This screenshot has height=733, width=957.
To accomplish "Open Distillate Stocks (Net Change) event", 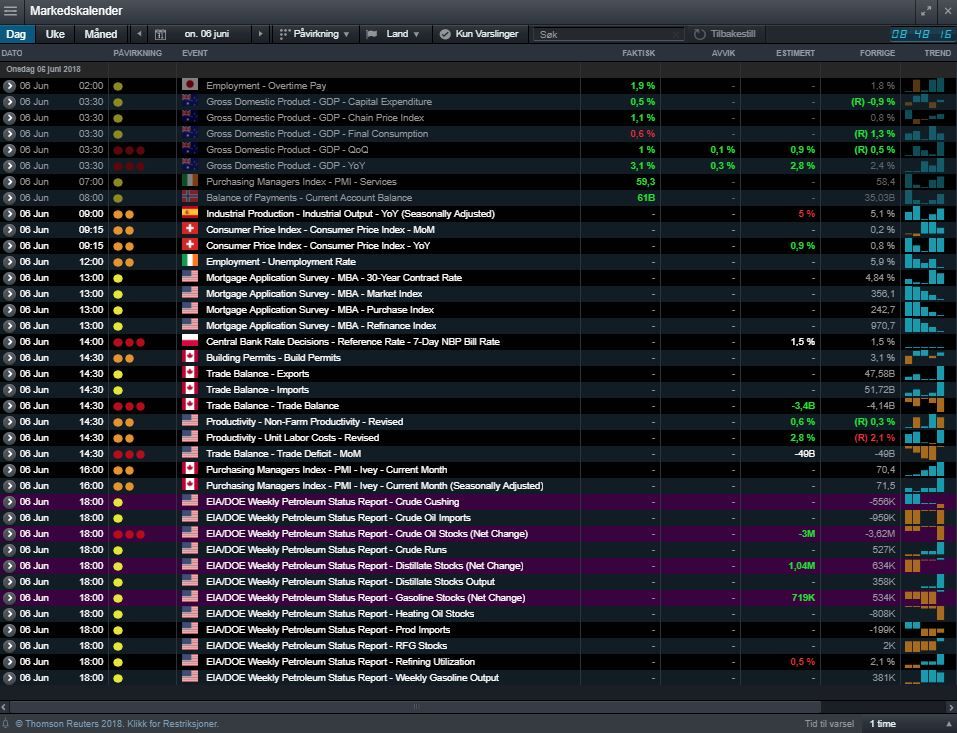I will pos(364,566).
